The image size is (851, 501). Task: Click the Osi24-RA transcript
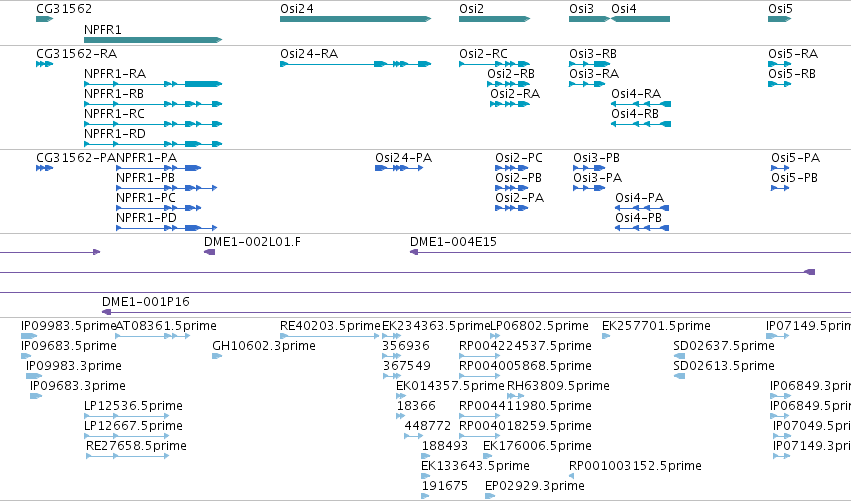coord(355,64)
